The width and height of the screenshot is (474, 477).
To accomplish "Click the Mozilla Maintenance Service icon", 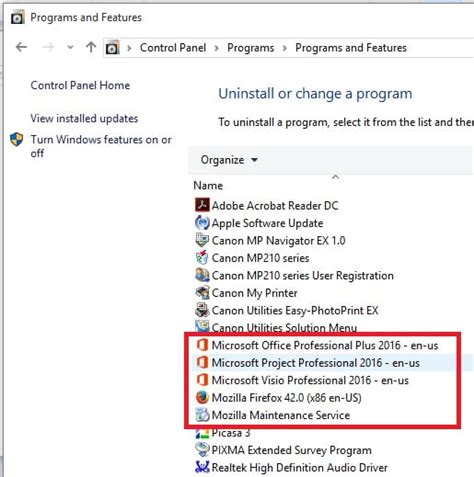I will coord(202,415).
